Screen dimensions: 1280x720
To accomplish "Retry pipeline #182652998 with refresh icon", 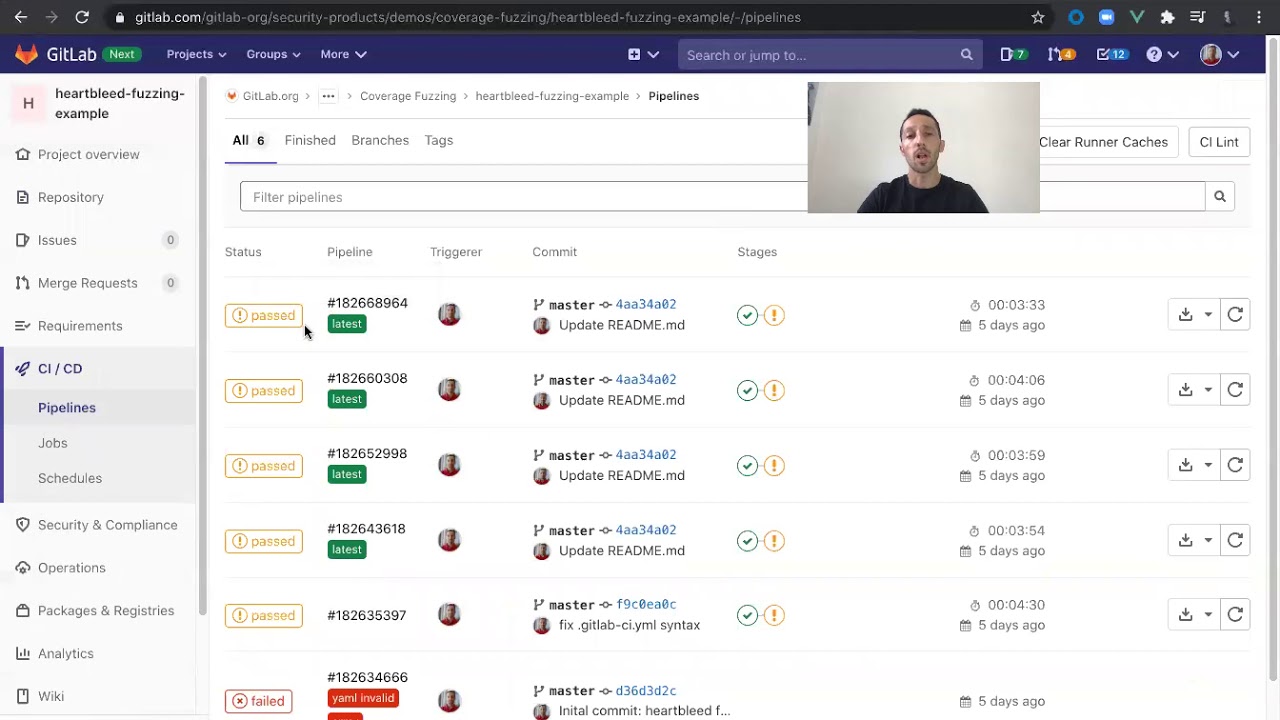I will [x=1235, y=465].
